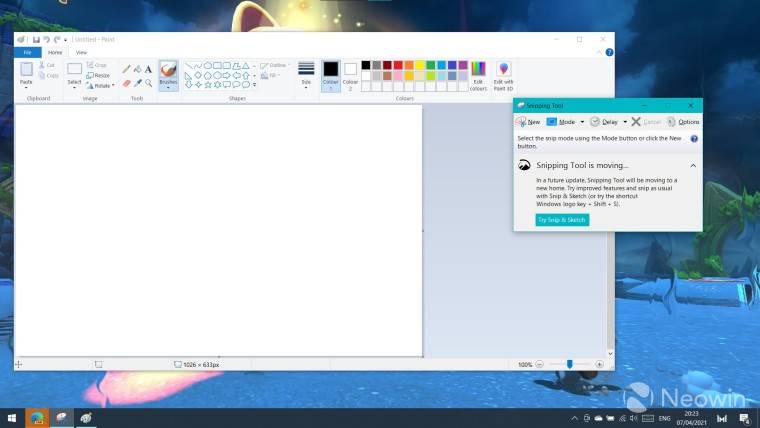Select Colour 2 background box
Image resolution: width=760 pixels, height=428 pixels.
point(350,76)
